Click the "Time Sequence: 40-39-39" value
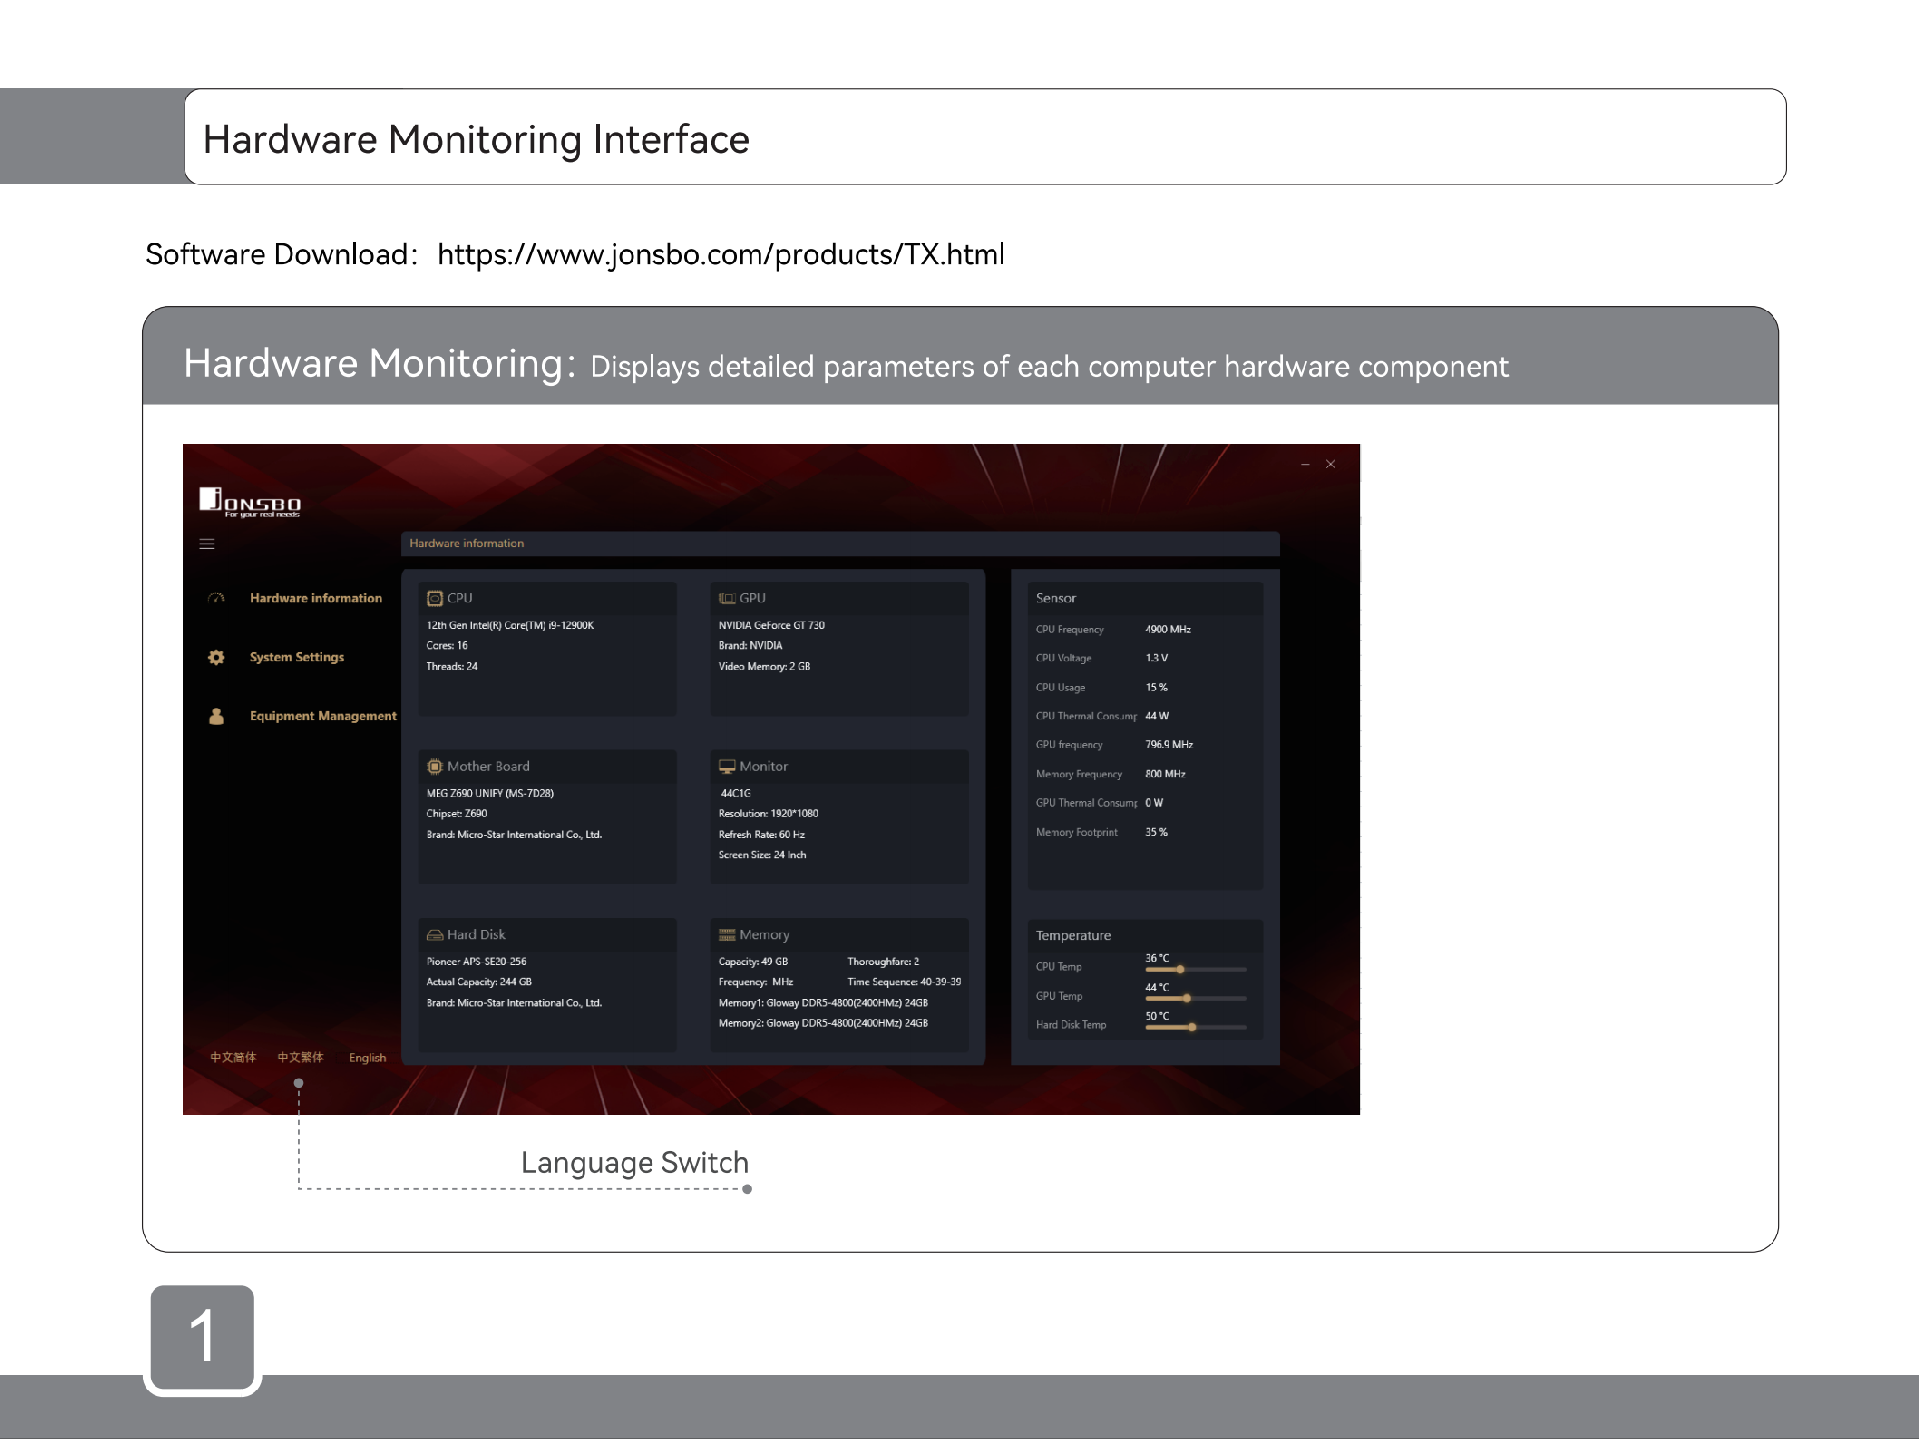Screen dimensions: 1920x1439 904,982
